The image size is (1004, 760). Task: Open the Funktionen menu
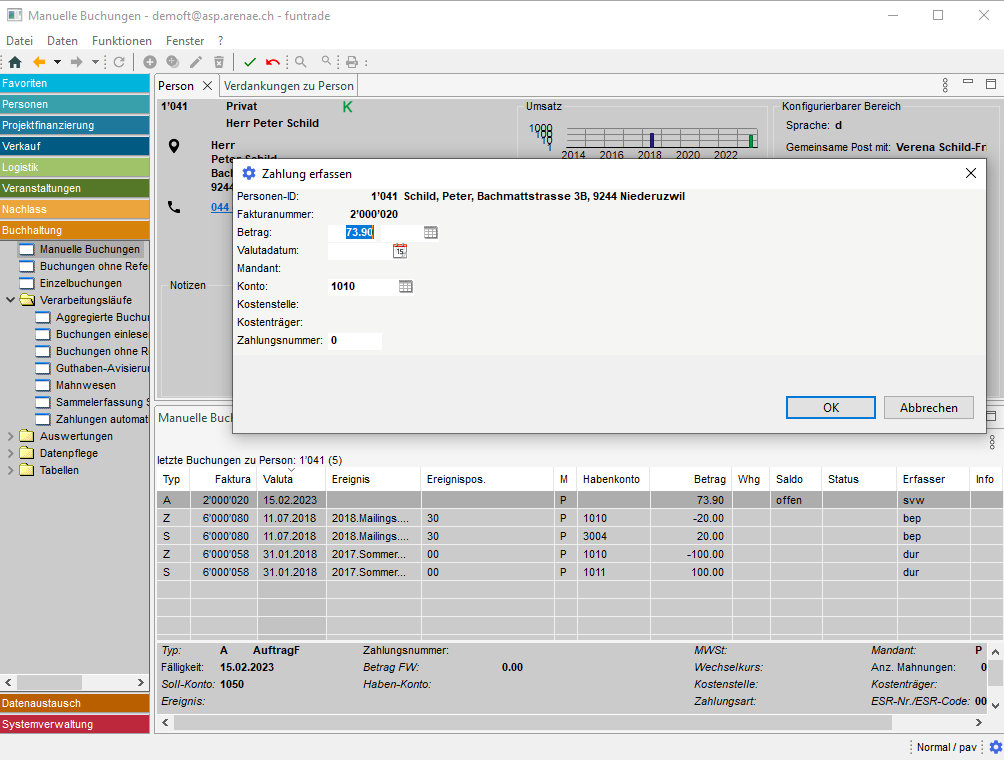click(x=121, y=41)
